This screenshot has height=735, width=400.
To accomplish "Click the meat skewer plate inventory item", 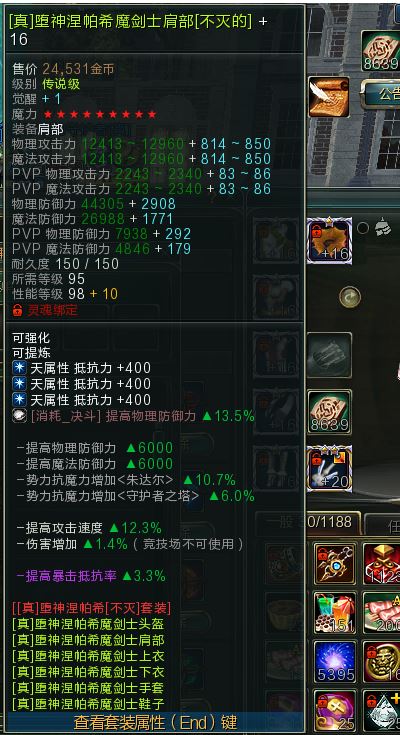I will (x=382, y=612).
